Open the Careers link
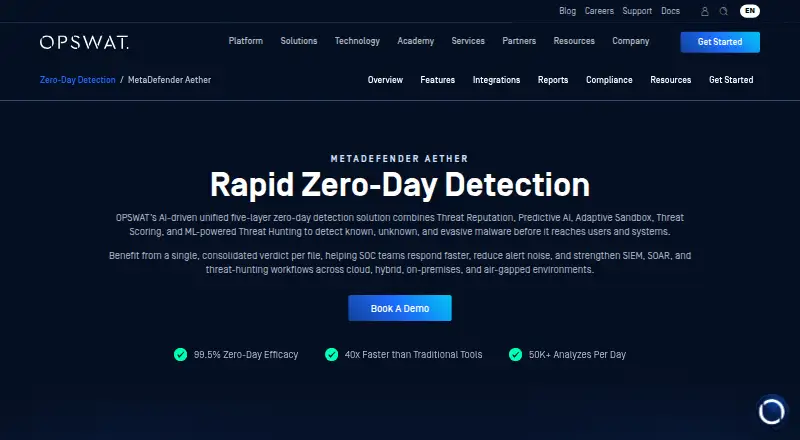Screen dimensions: 800x440 [599, 11]
